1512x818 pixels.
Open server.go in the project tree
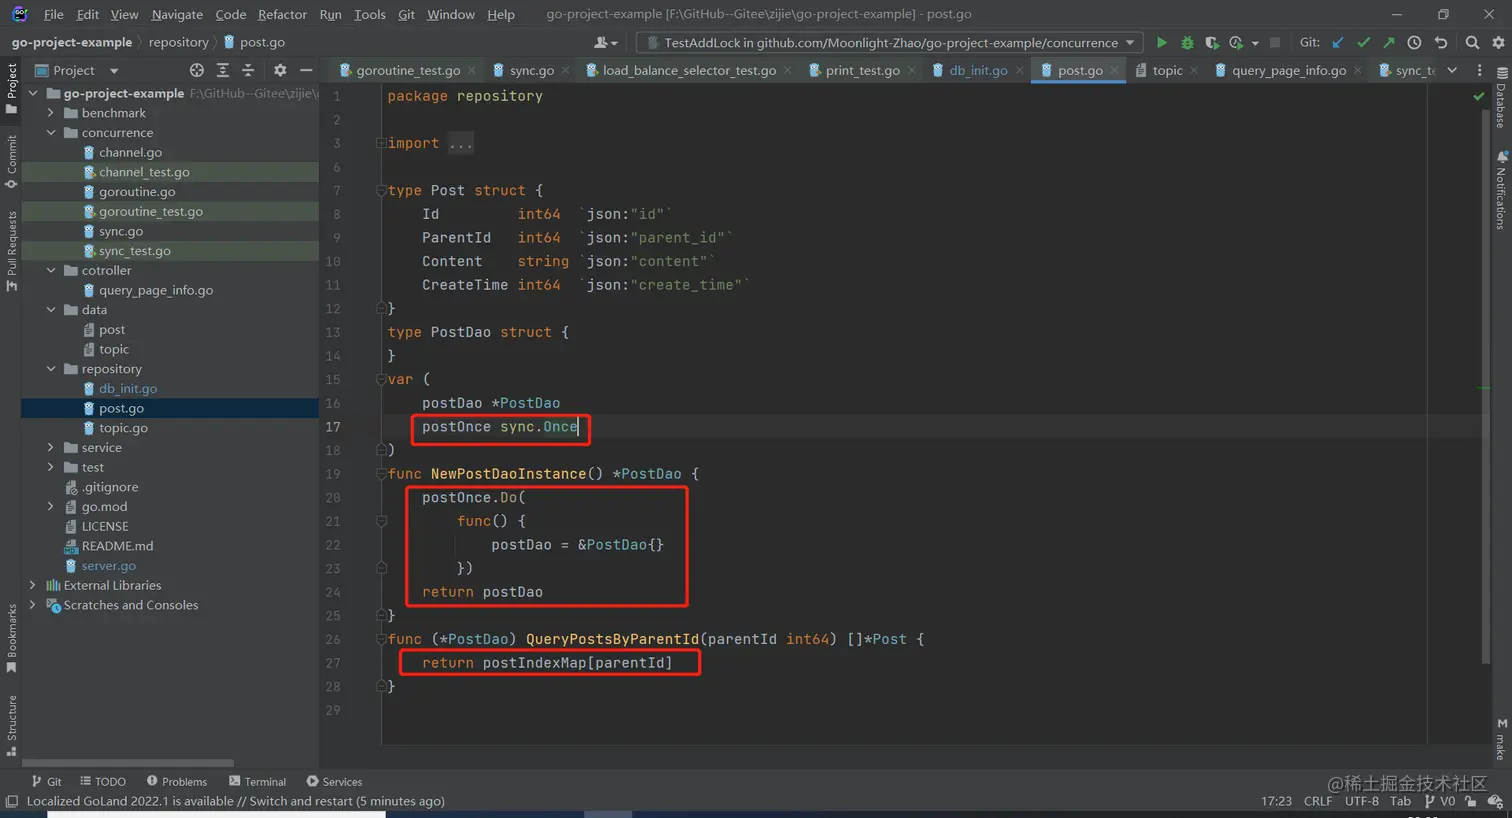click(108, 566)
